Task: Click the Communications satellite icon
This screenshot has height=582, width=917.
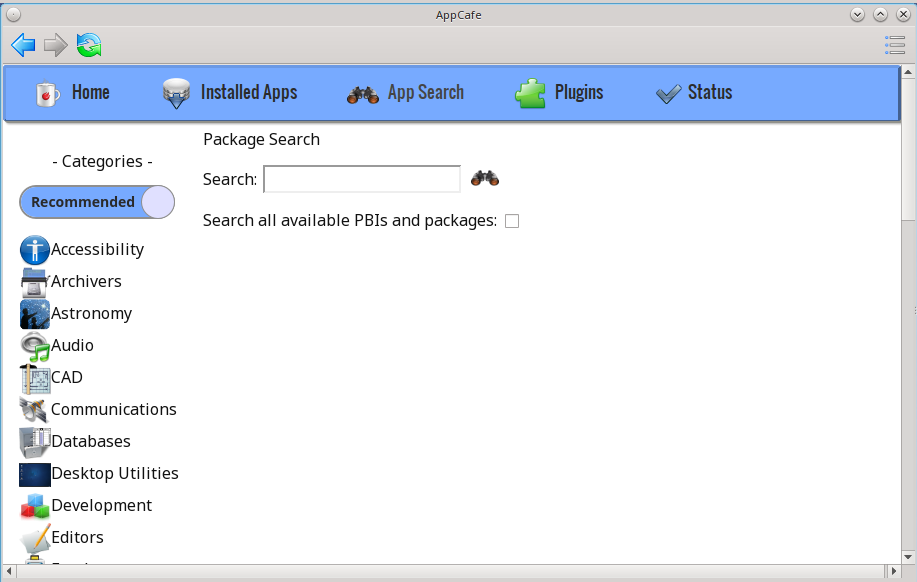Action: 34,410
